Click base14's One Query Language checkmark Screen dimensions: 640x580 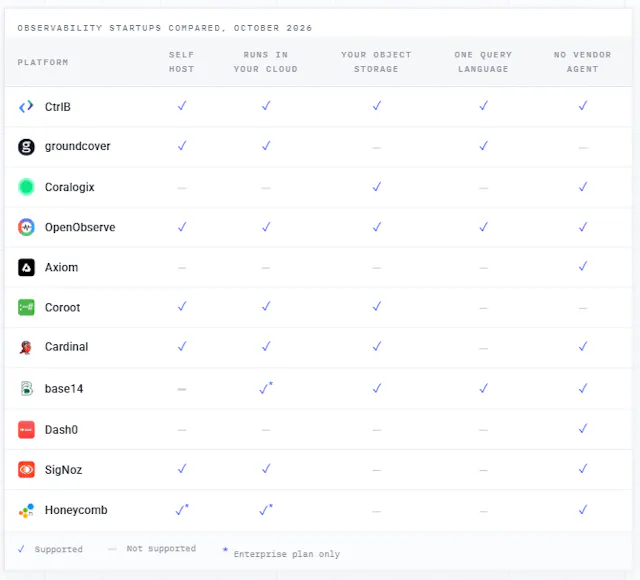pos(484,388)
